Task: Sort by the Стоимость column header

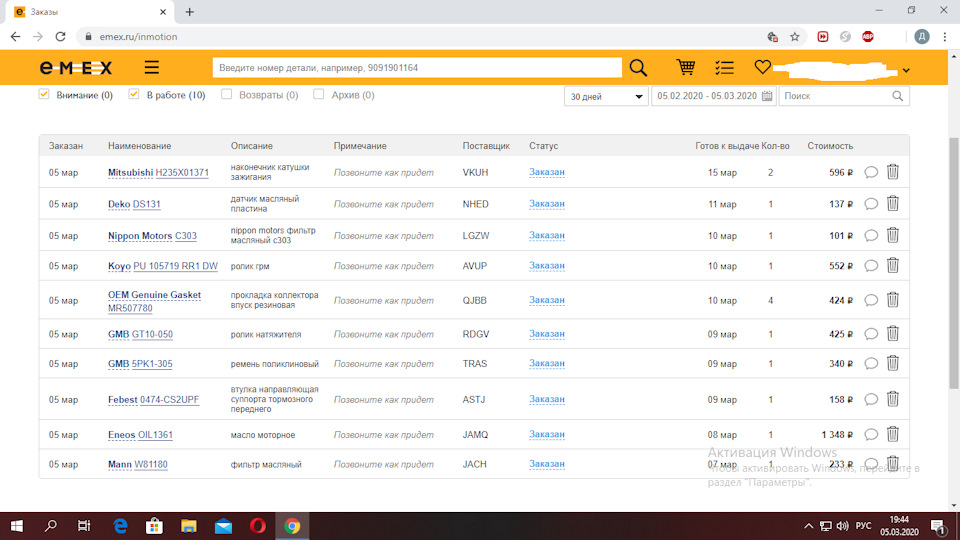Action: 830,146
